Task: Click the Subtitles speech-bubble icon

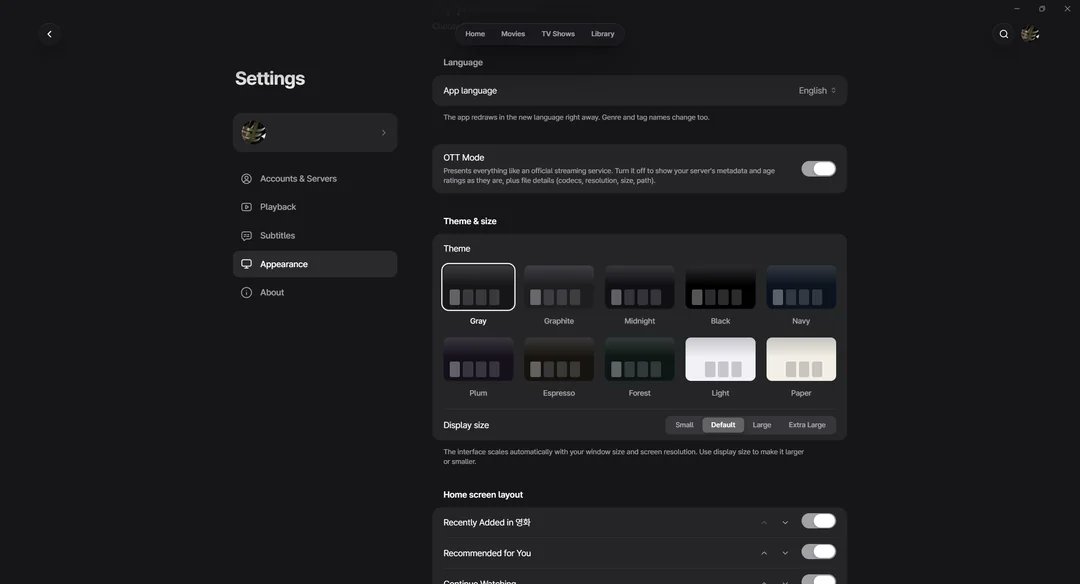Action: [x=246, y=236]
